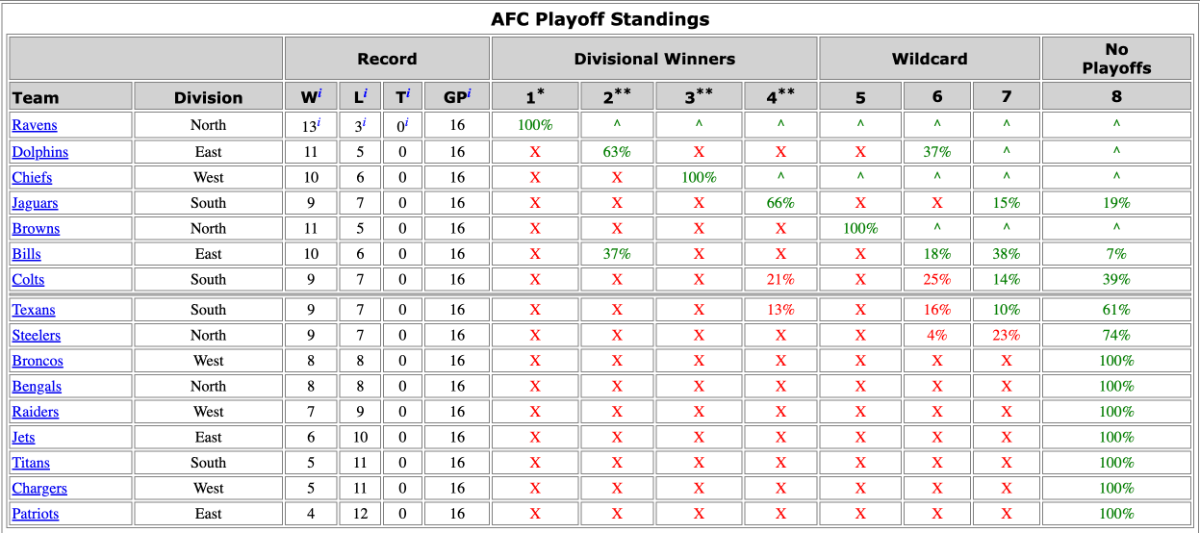The width and height of the screenshot is (1200, 533).
Task: Click the info superscript beside GP header
Action: [468, 93]
